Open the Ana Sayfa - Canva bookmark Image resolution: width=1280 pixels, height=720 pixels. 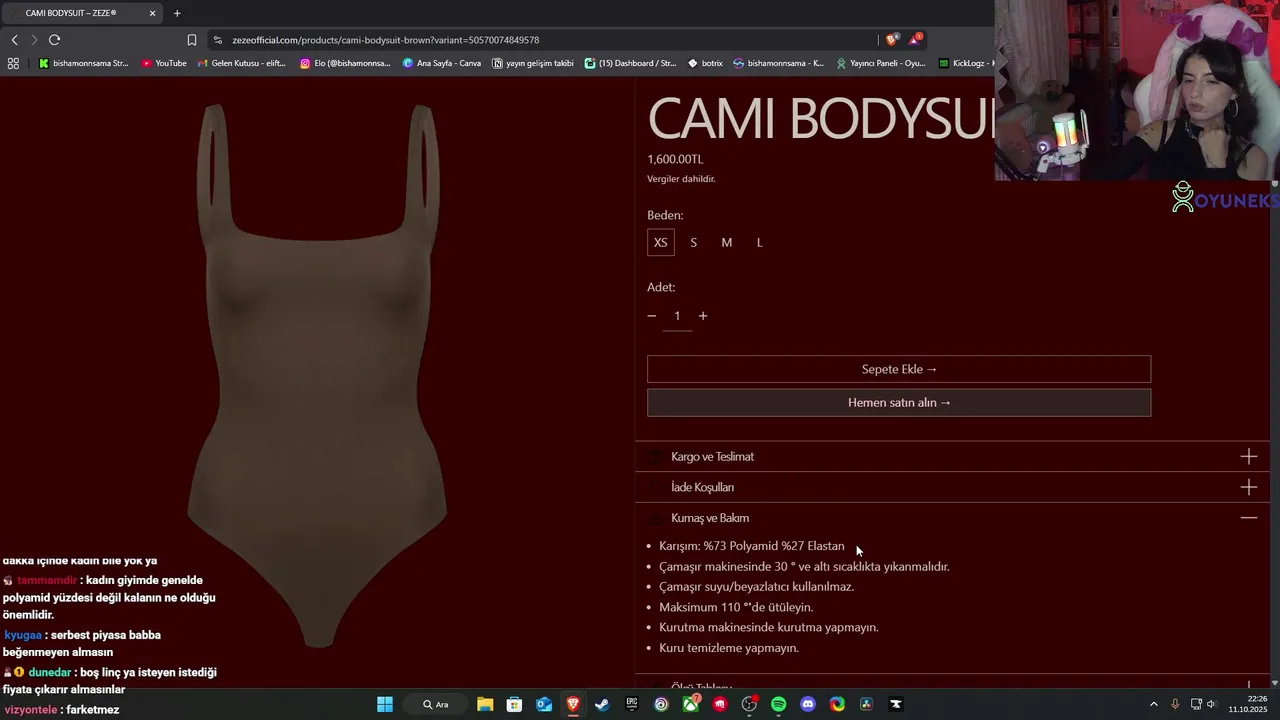(x=442, y=63)
